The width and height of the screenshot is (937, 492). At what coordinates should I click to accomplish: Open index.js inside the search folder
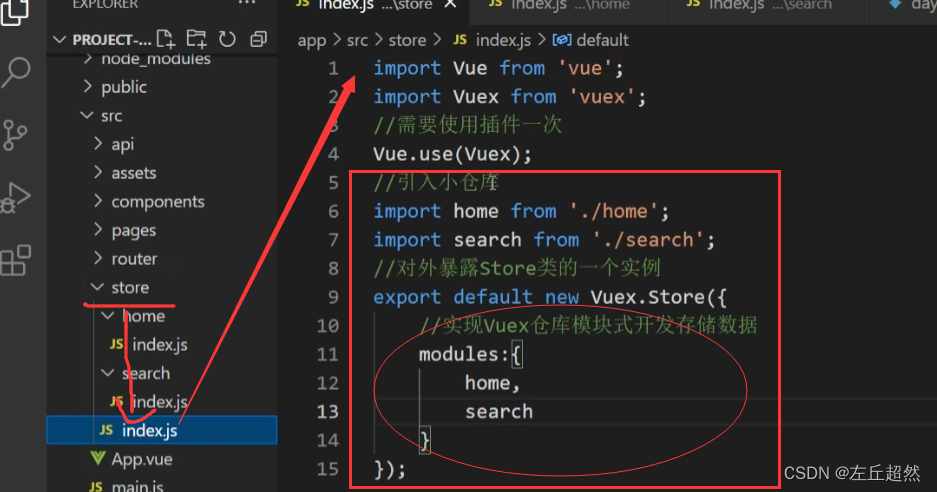[x=160, y=402]
